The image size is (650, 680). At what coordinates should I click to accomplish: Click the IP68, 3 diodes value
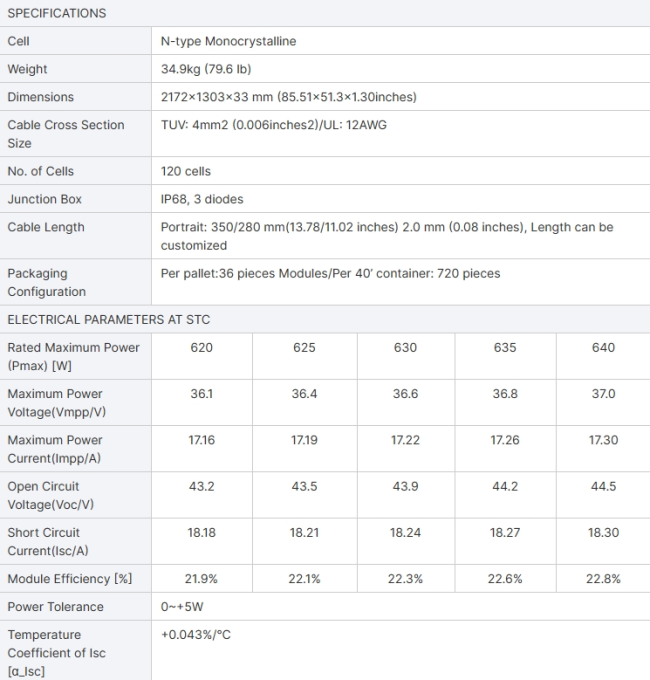point(202,199)
